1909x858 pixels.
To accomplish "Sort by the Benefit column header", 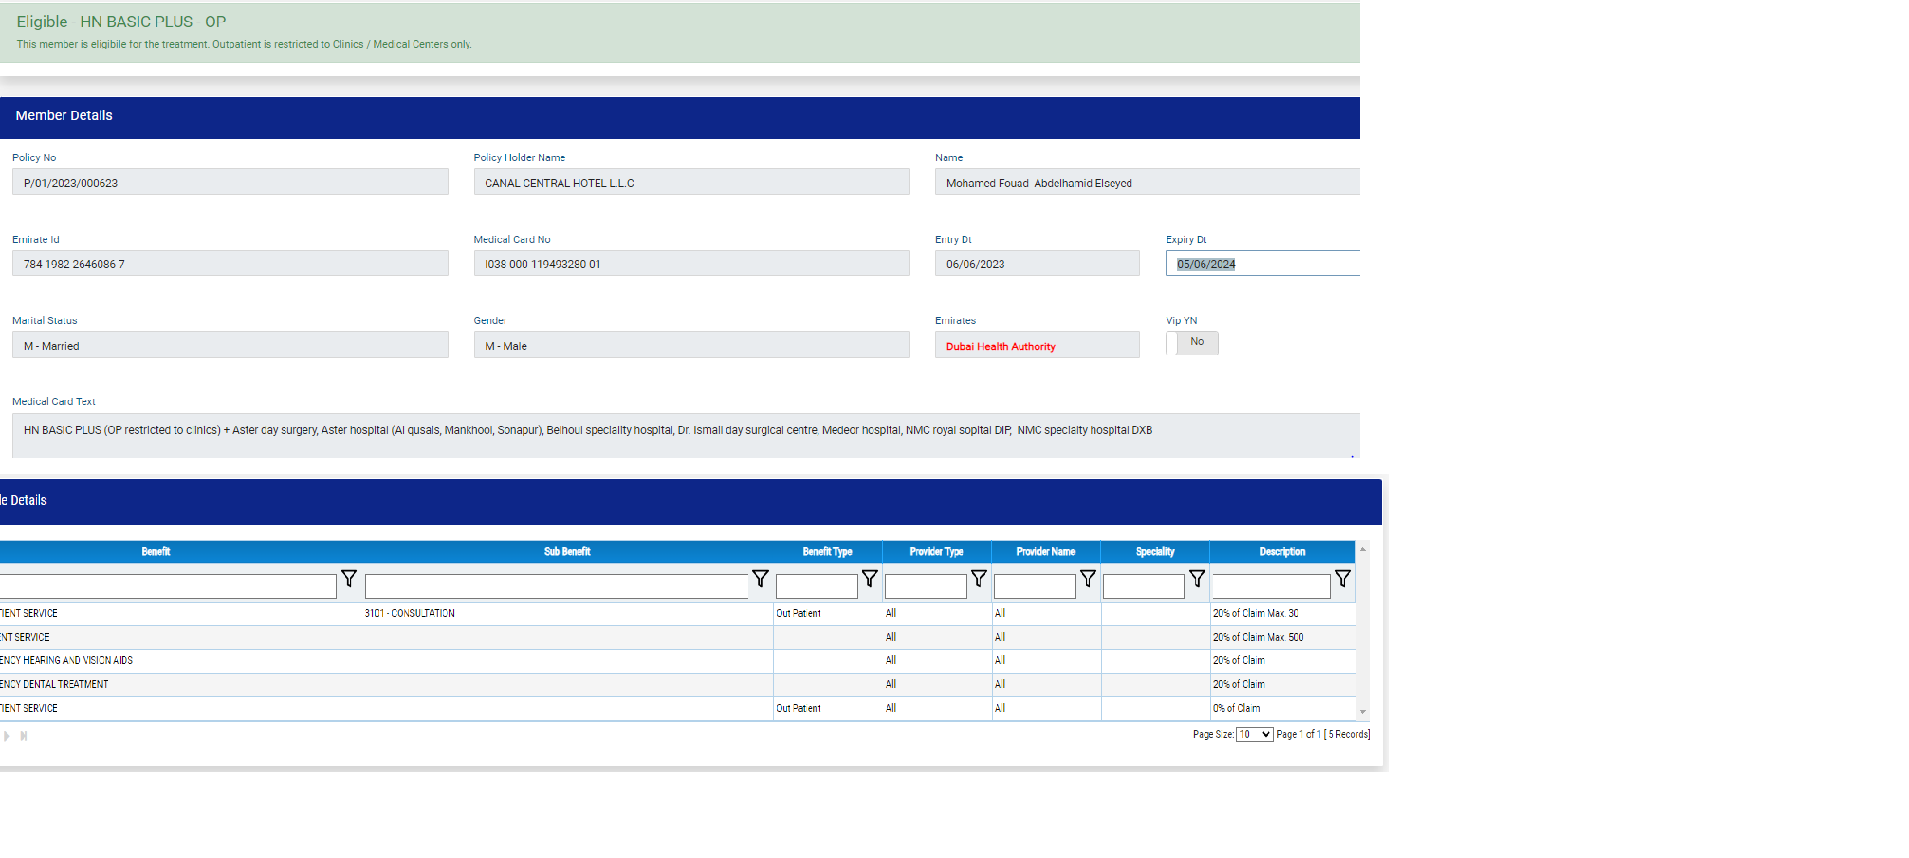I will 156,552.
